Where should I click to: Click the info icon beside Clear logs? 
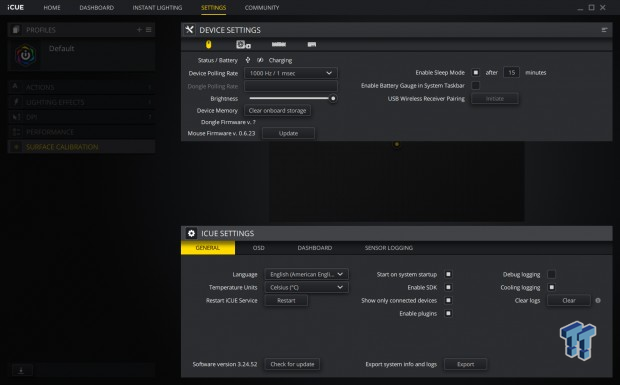598,300
